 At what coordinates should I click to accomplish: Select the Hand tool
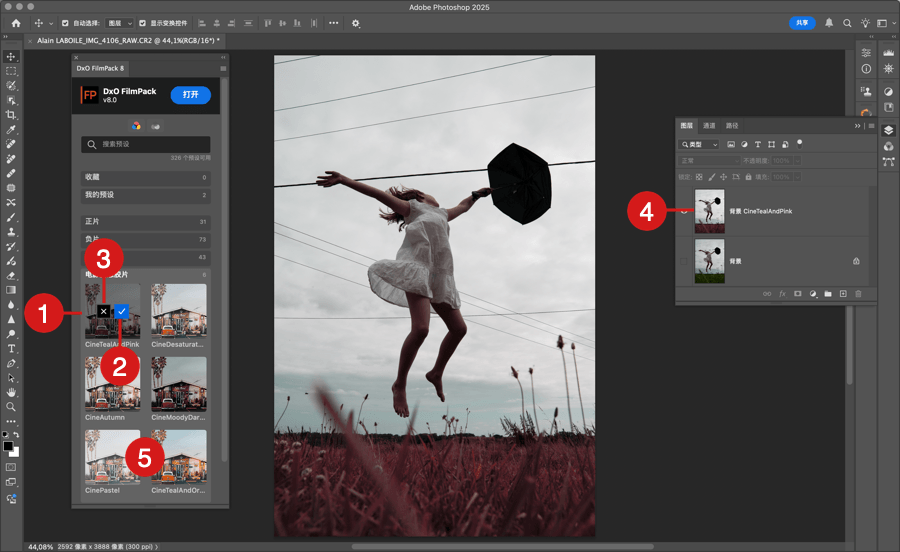[11, 392]
